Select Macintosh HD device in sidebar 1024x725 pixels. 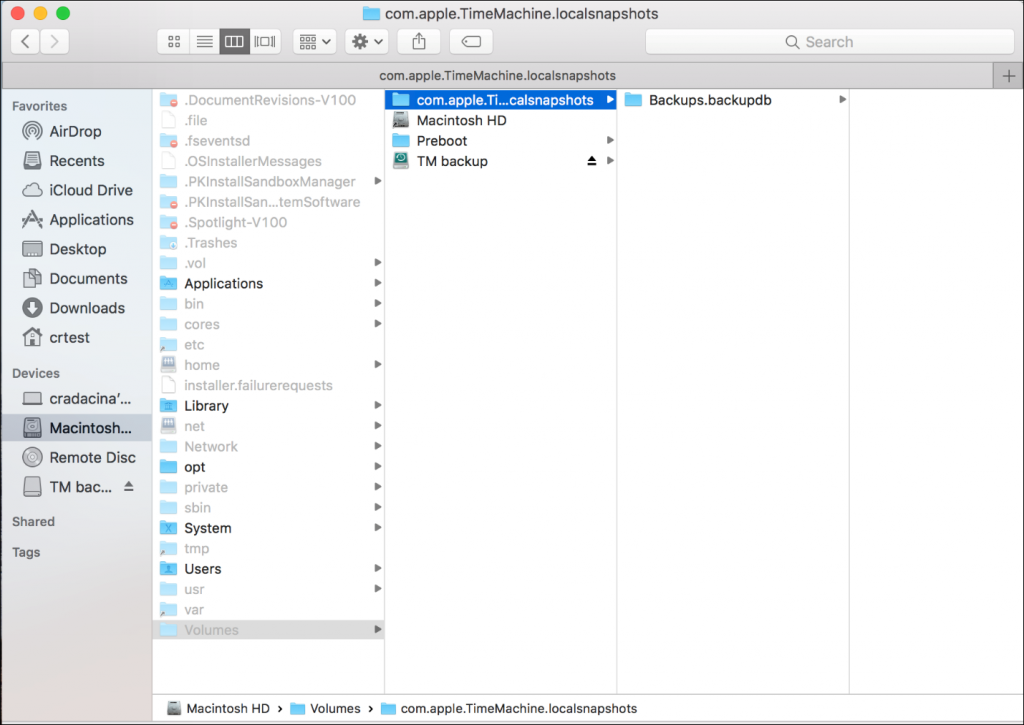pos(76,428)
